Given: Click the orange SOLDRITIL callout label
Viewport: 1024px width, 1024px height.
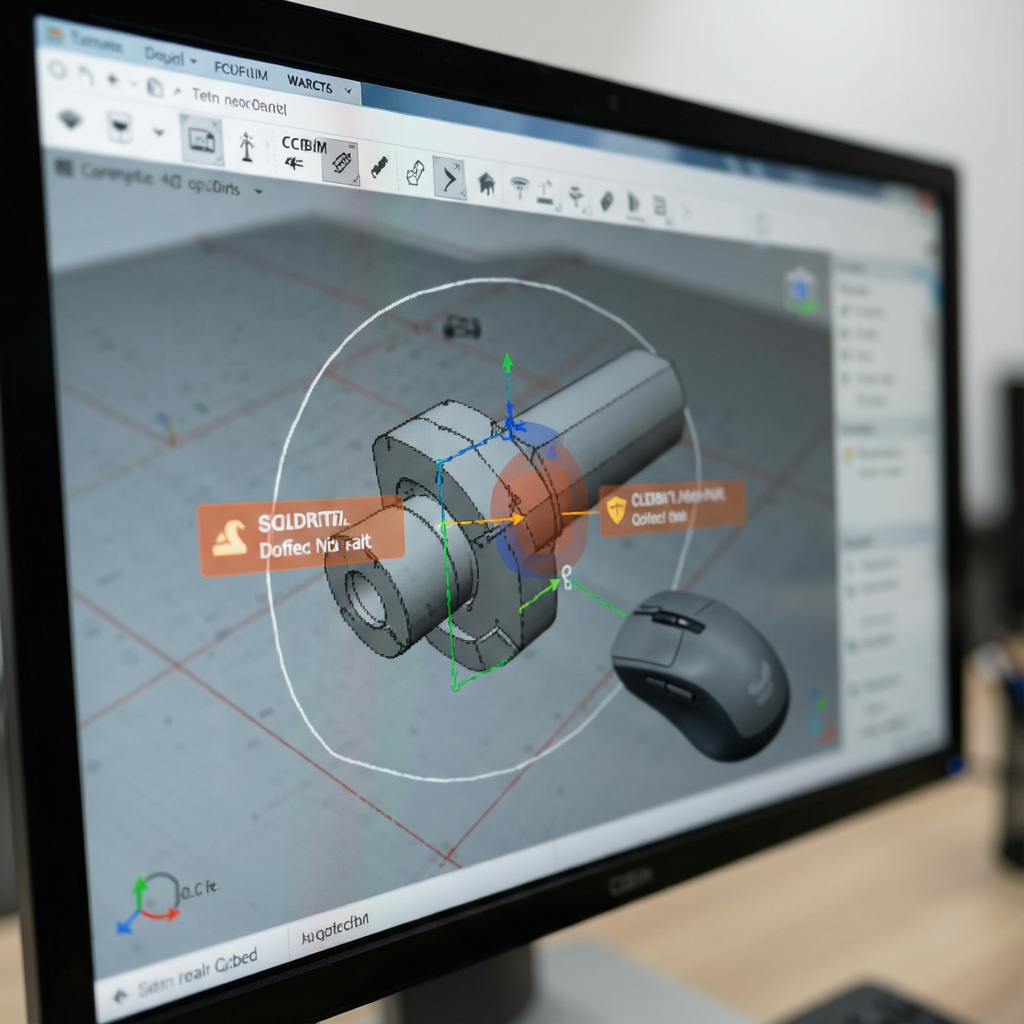Looking at the screenshot, I should click(x=301, y=536).
